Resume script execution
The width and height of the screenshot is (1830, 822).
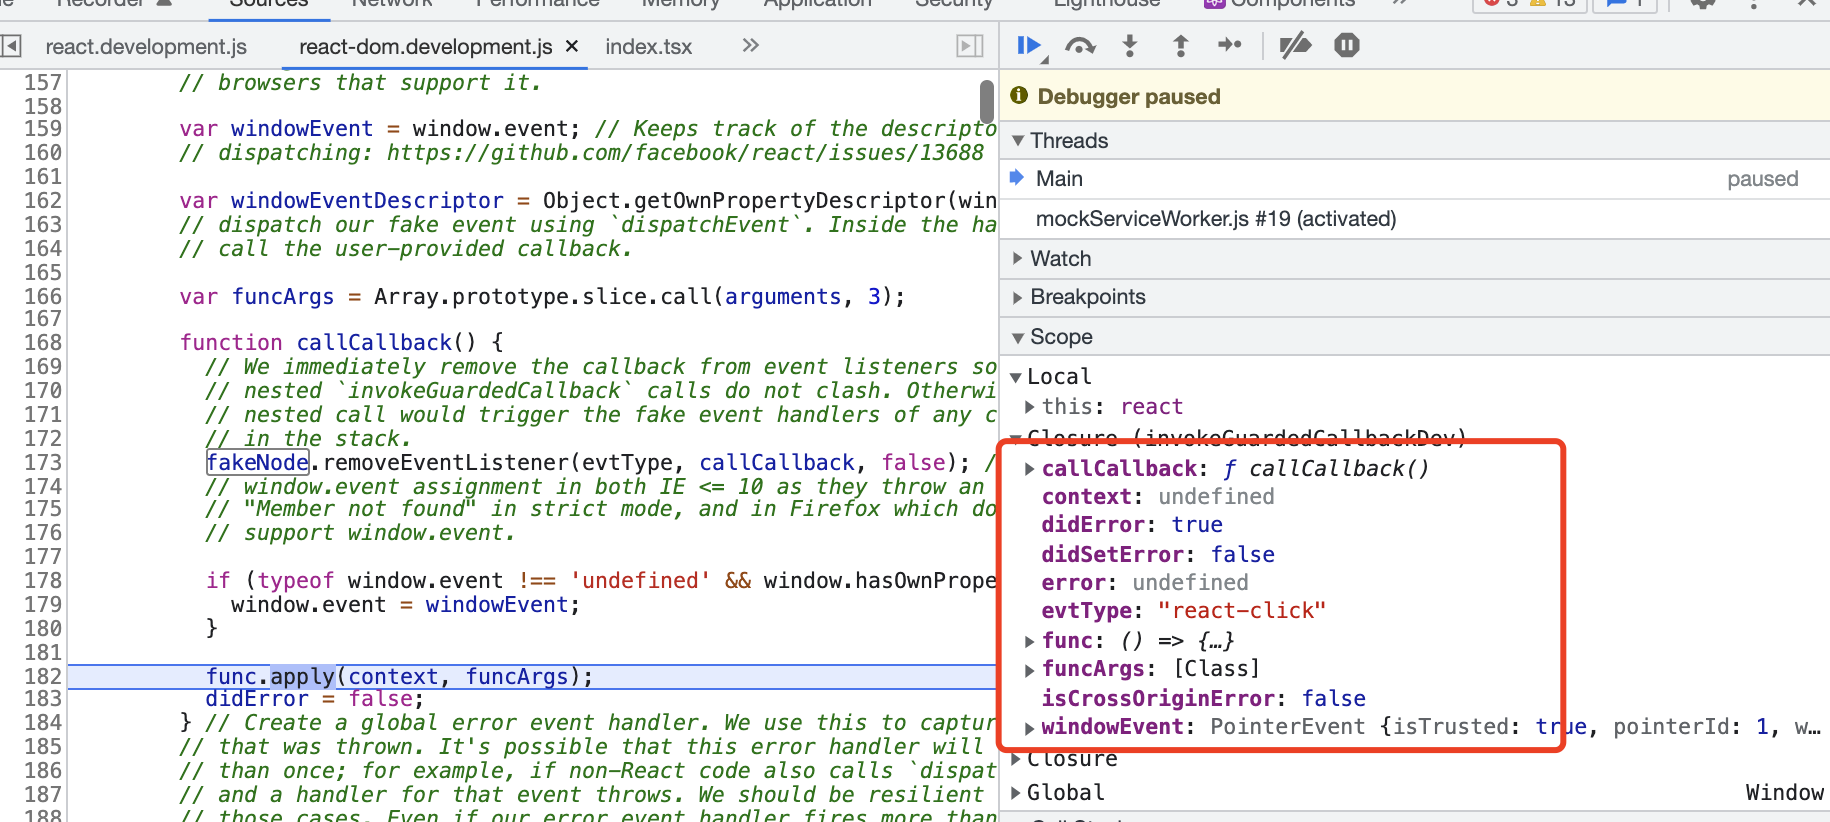click(1027, 46)
